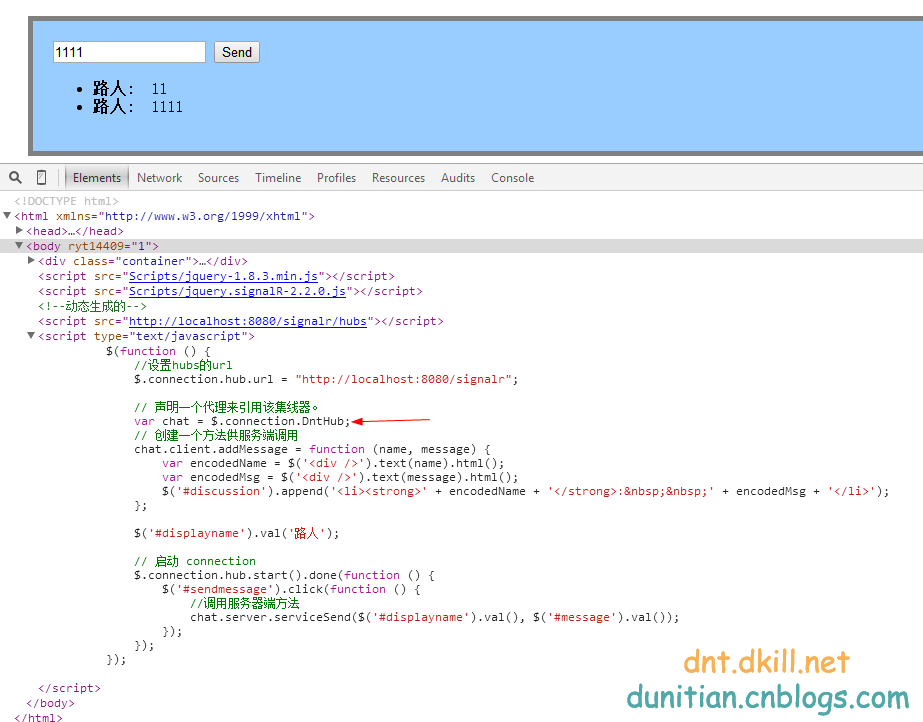Click the DevTools inspect element magnifier icon
Screen dimensions: 923x722
15,177
